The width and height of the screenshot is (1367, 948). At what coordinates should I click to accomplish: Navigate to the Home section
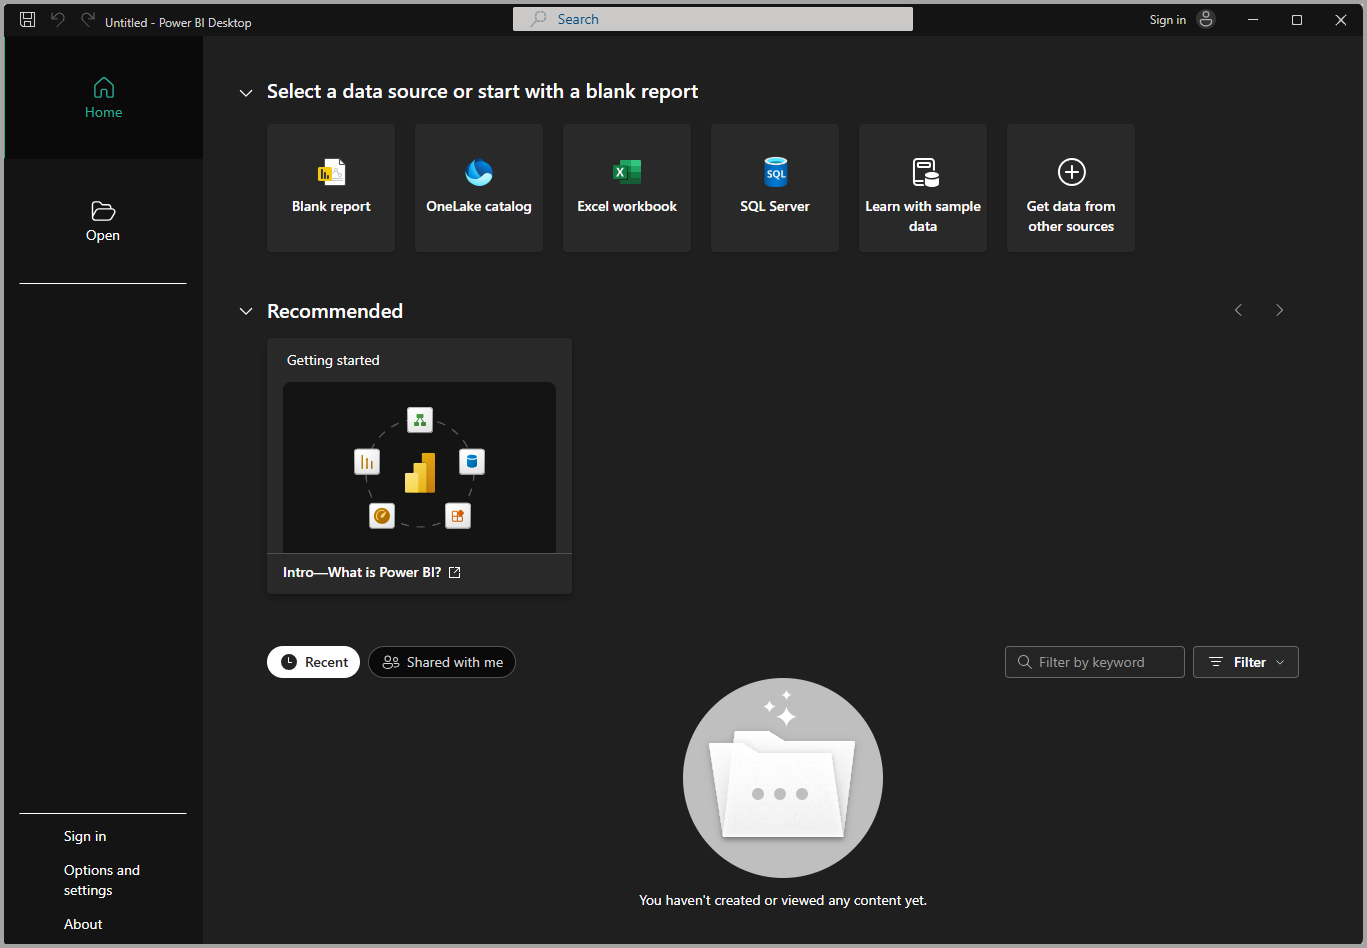(x=103, y=97)
